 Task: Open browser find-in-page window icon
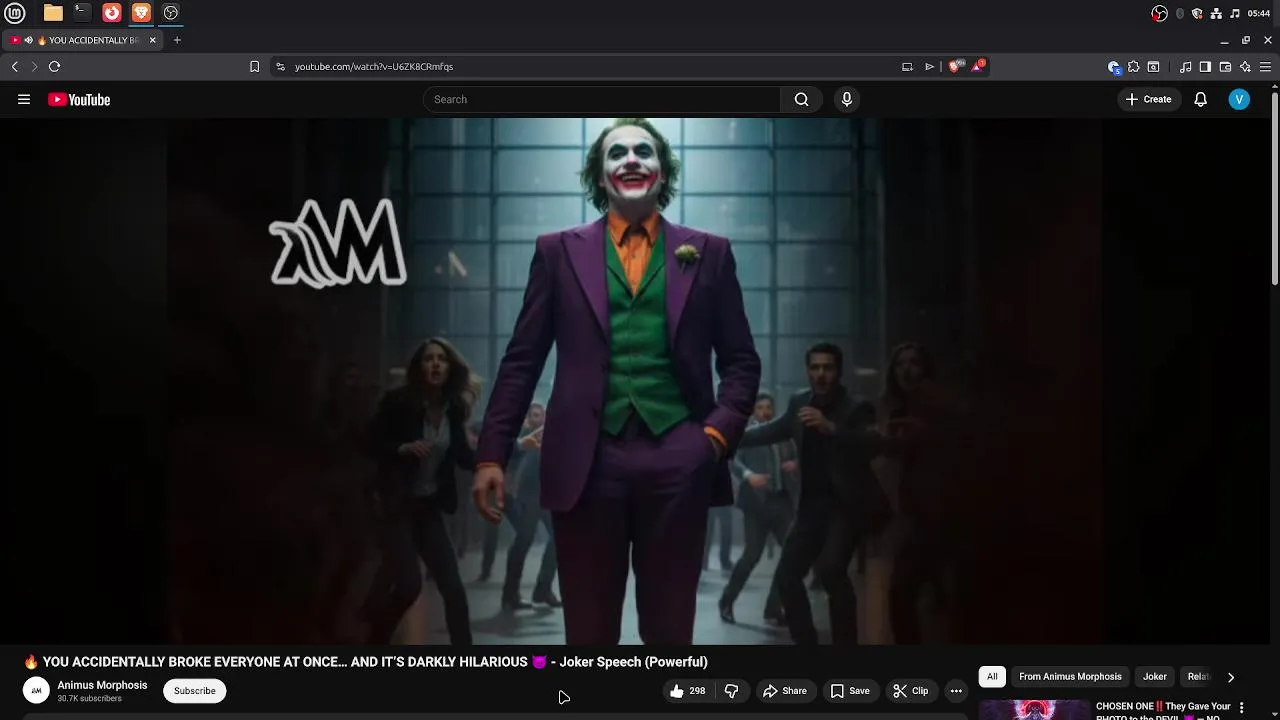point(1153,67)
